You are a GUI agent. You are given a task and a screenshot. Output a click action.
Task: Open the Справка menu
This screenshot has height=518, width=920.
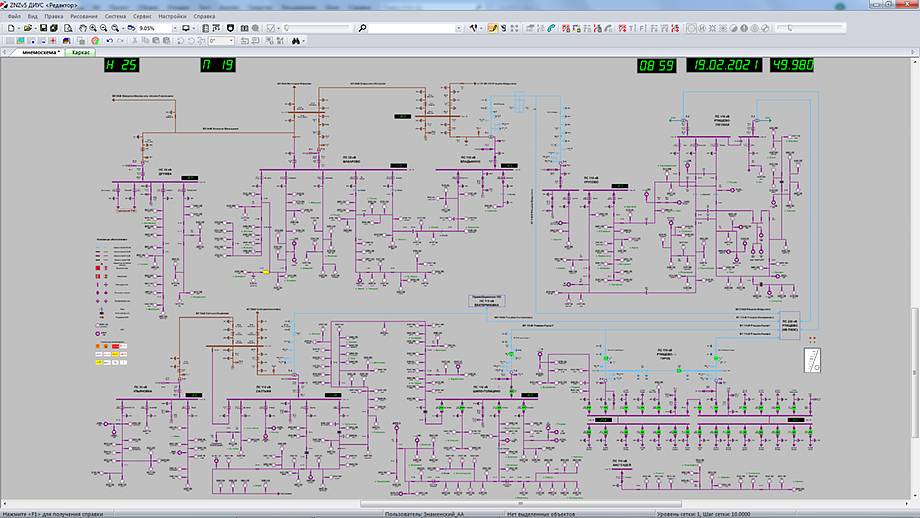[x=204, y=17]
